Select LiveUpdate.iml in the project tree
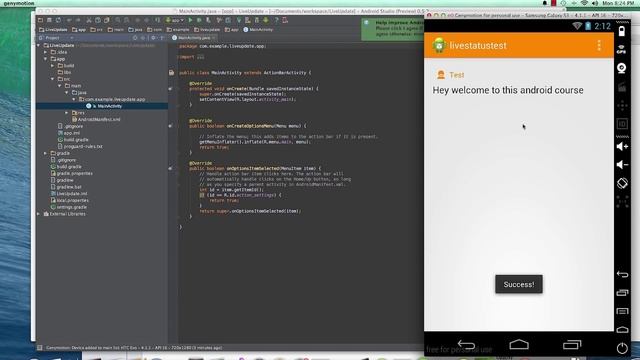Viewport: 640px width, 360px height. click(69, 194)
